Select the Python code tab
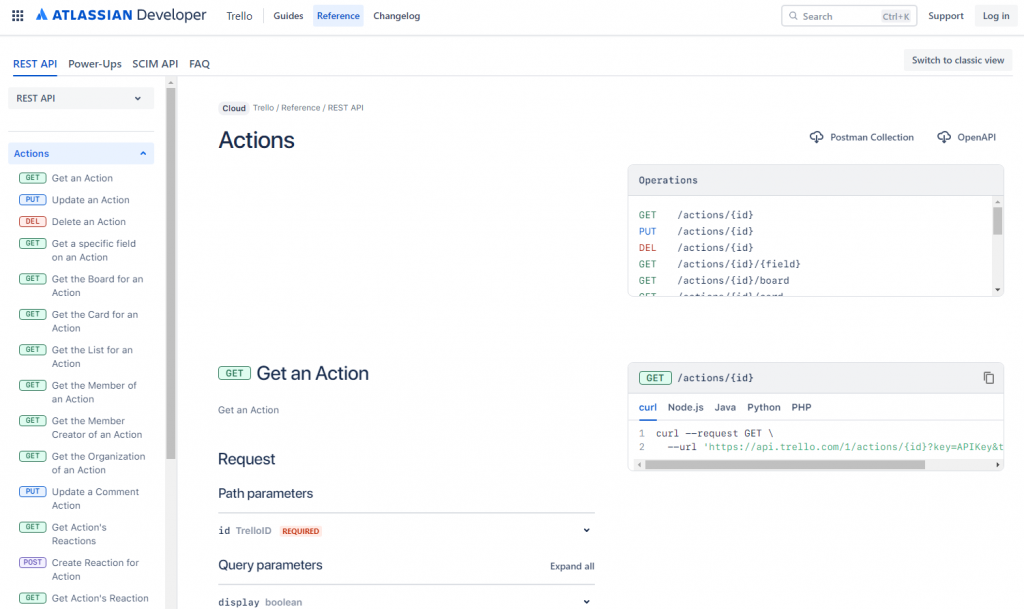Image resolution: width=1024 pixels, height=609 pixels. click(763, 407)
